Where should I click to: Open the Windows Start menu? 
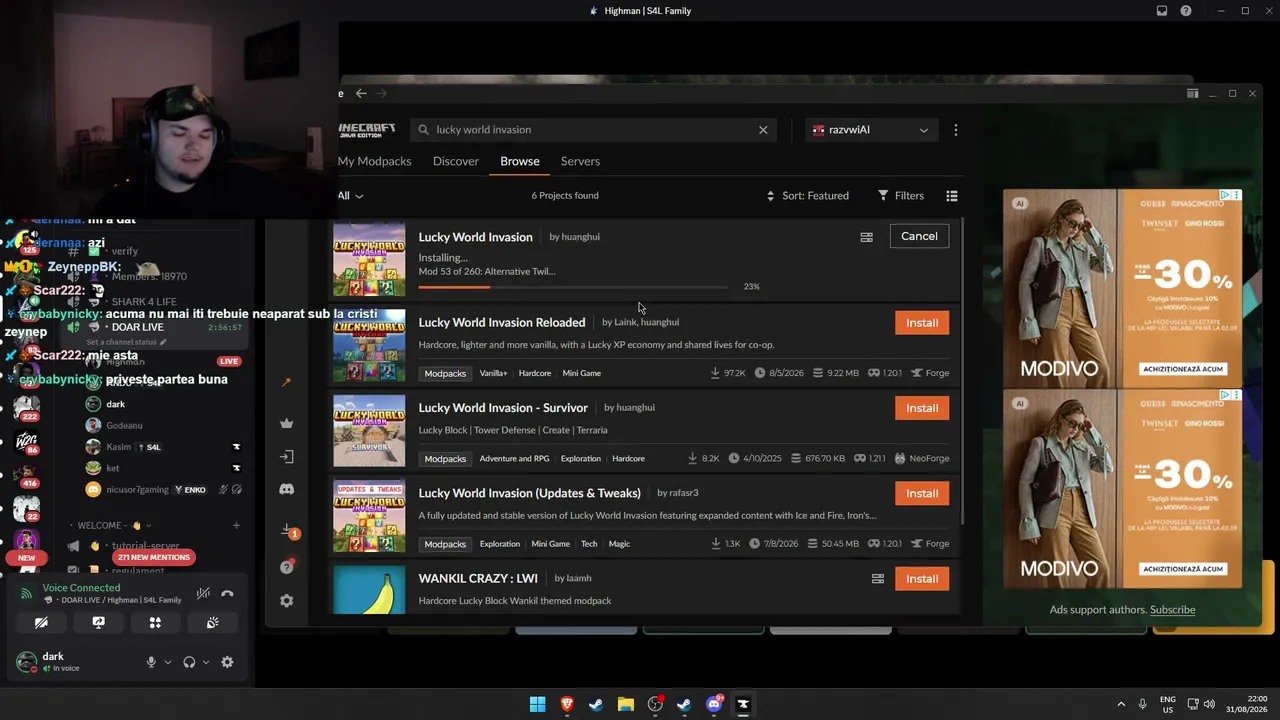[538, 705]
